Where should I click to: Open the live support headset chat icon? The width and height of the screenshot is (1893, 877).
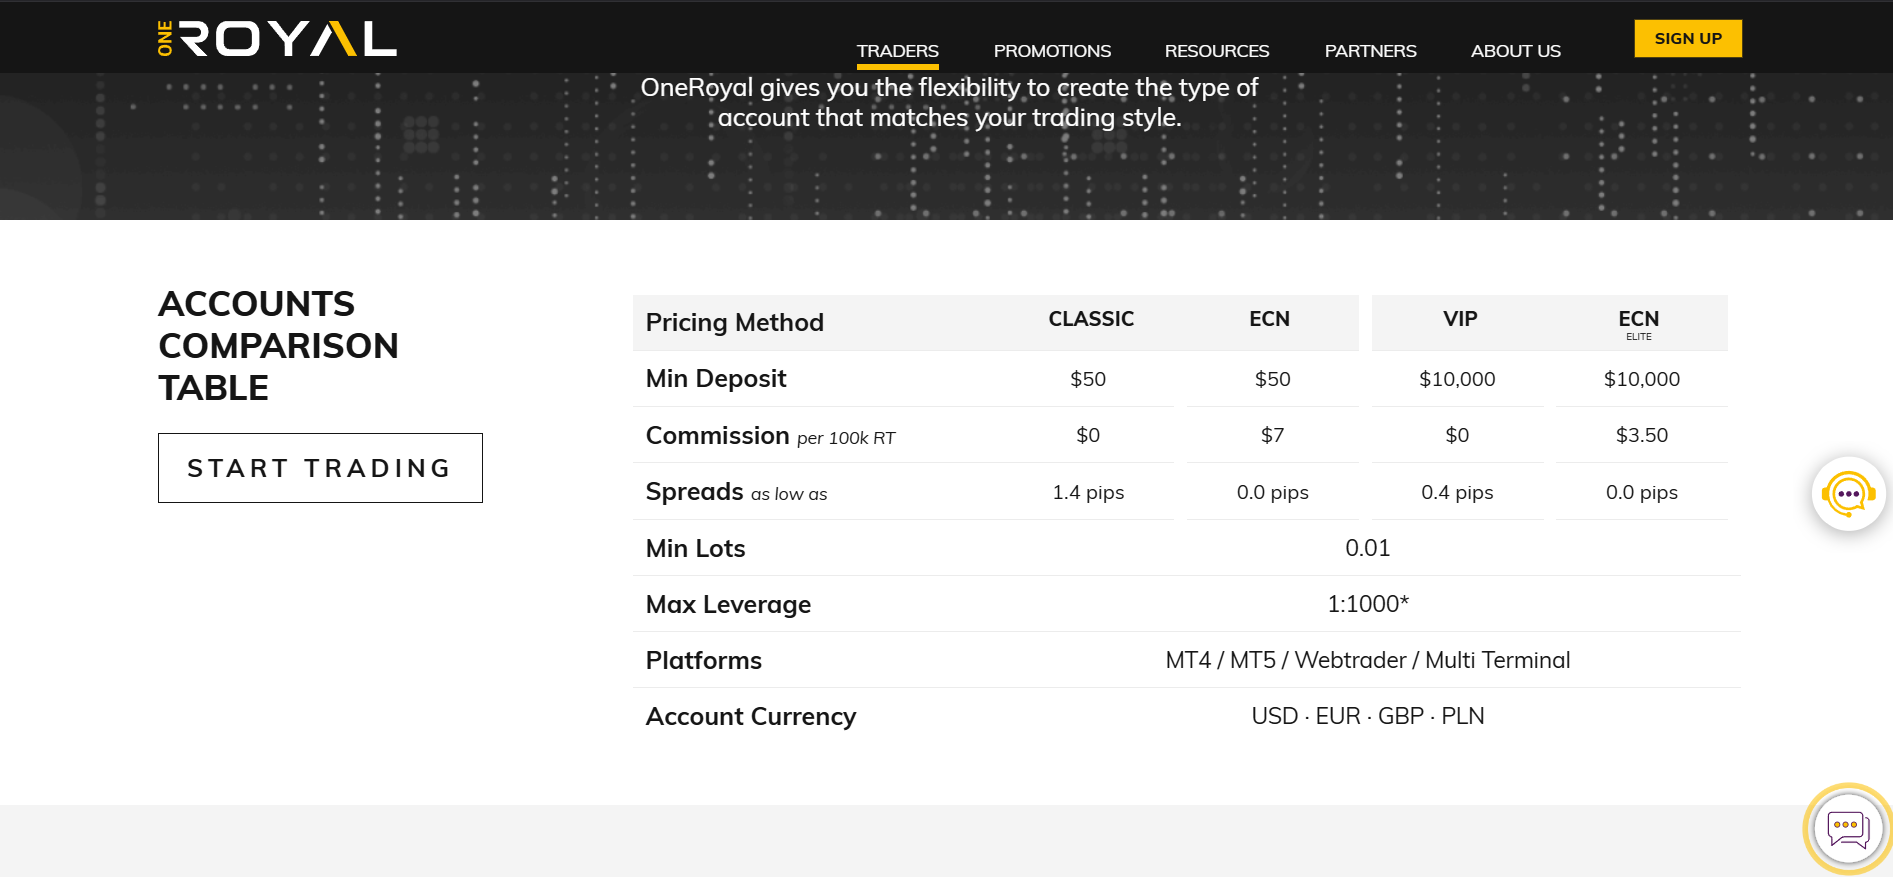1848,494
